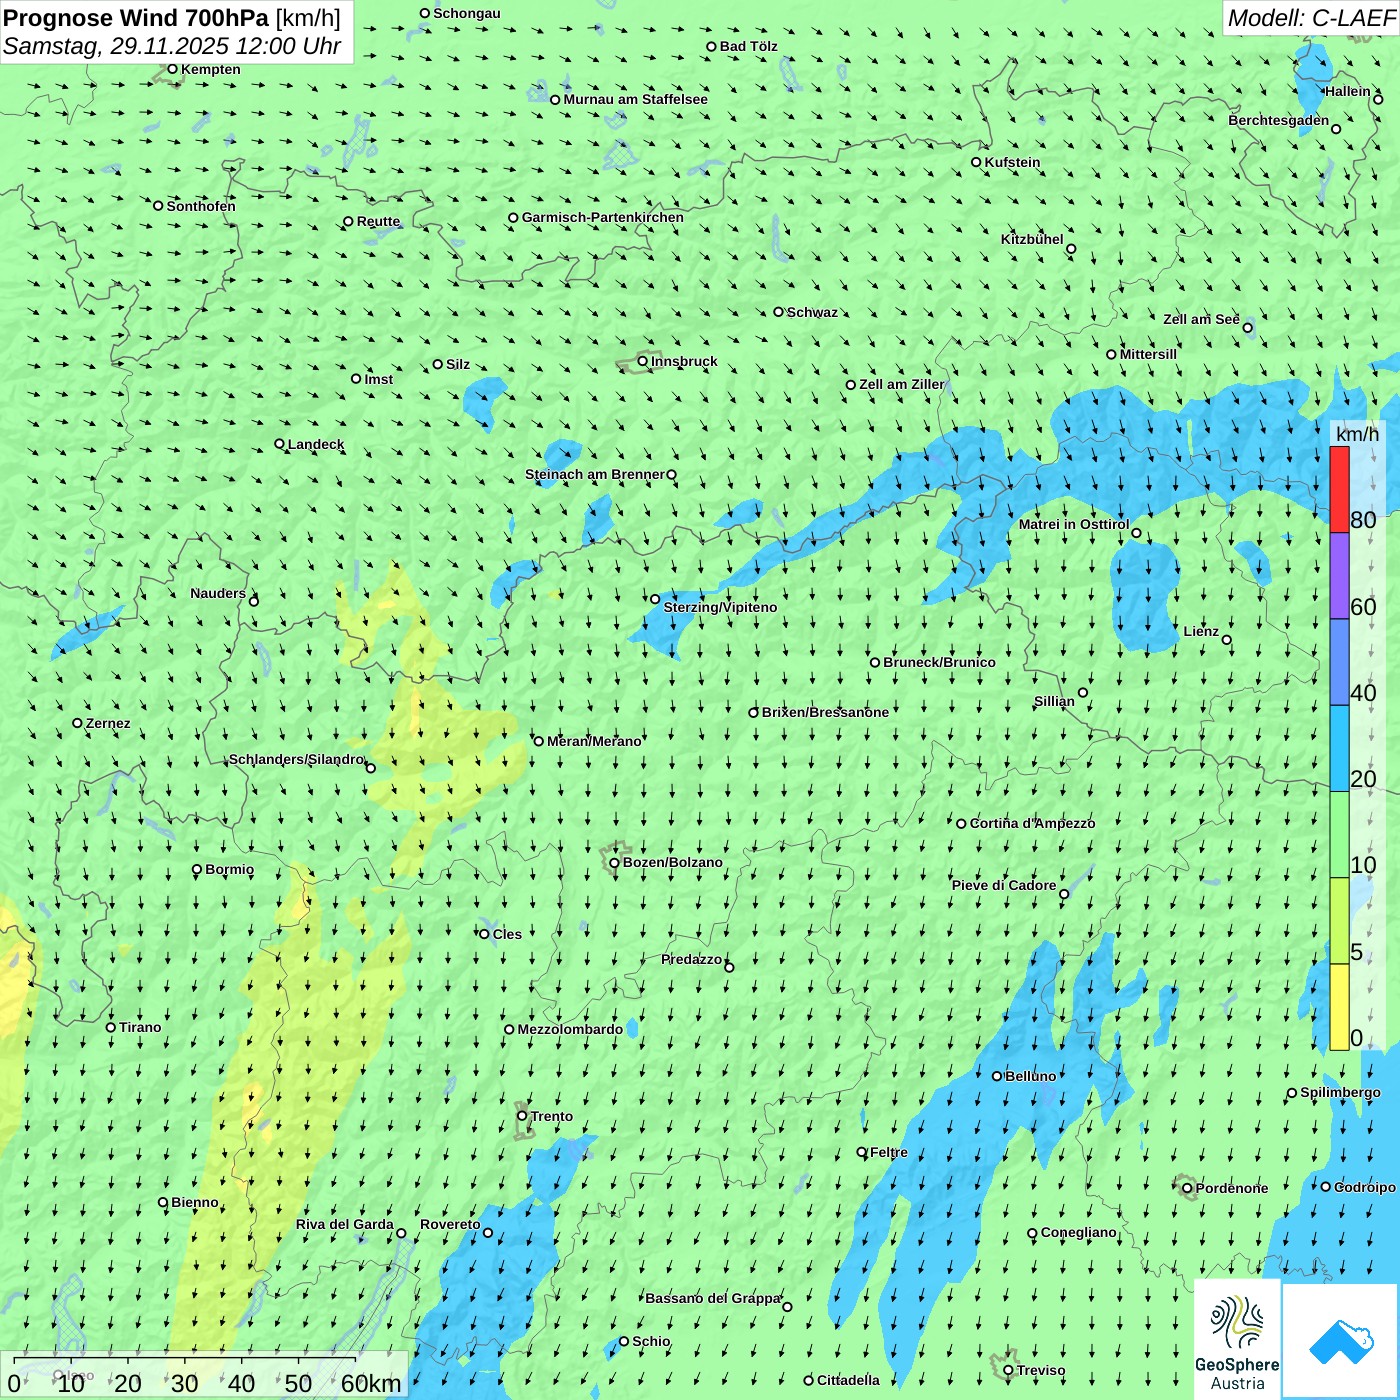
Task: Click the 'Riva del Garda' label
Action: pyautogui.click(x=345, y=1224)
